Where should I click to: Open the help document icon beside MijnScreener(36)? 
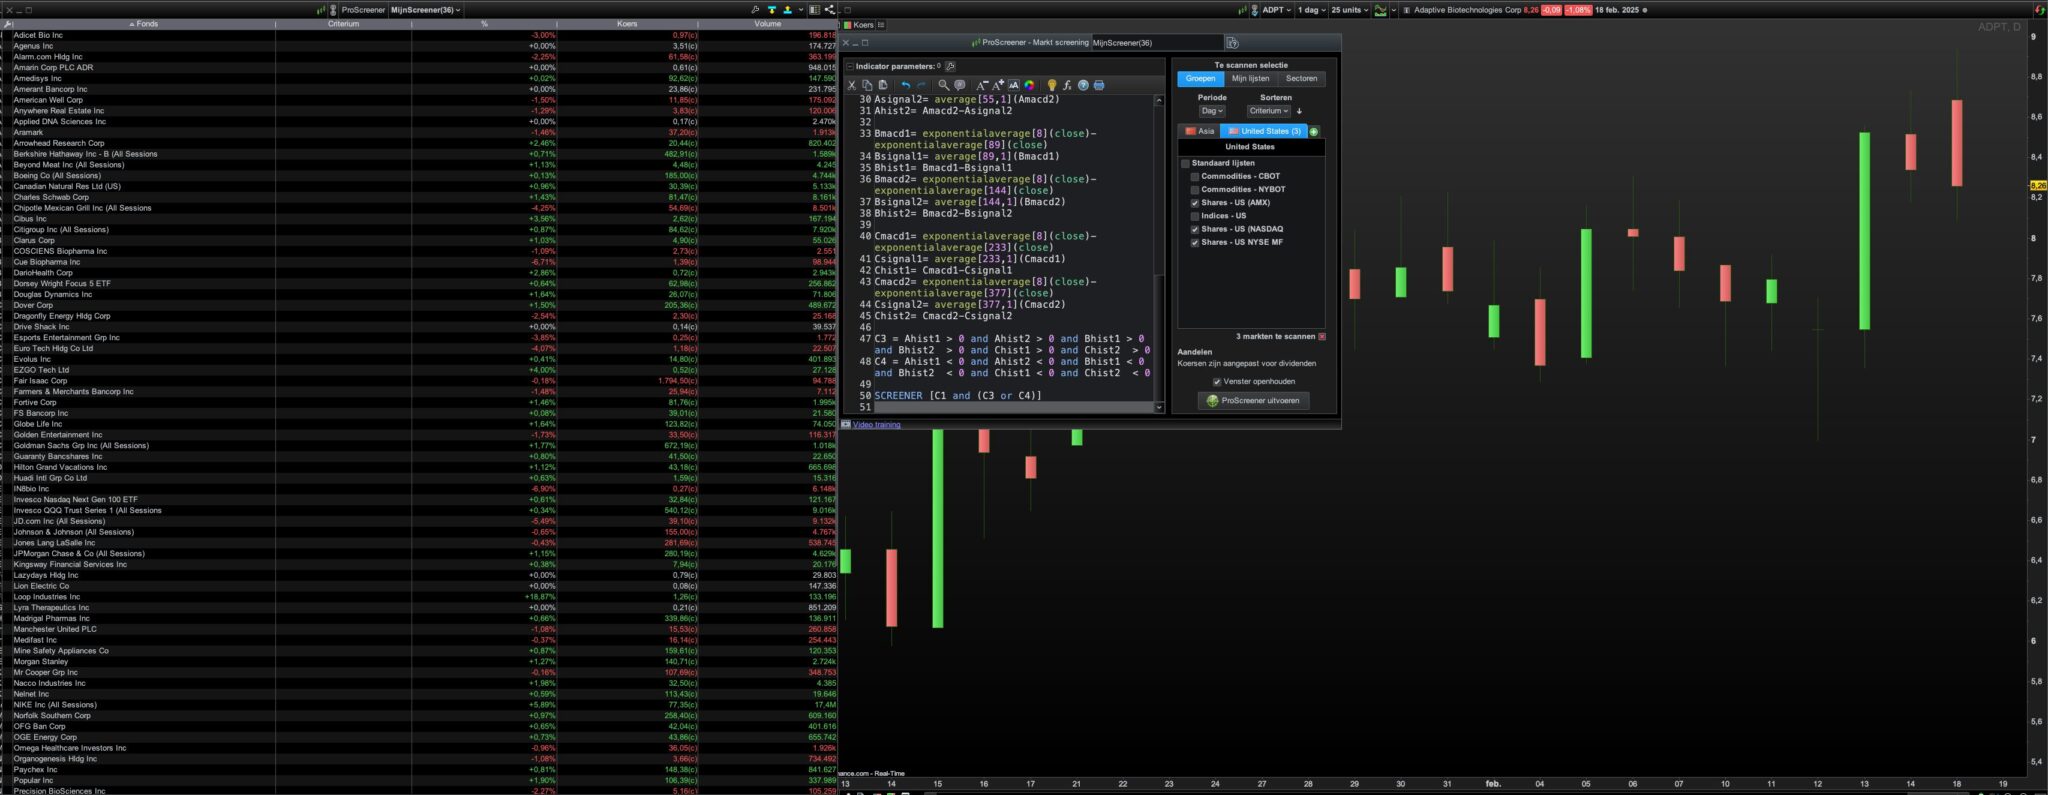pyautogui.click(x=1232, y=43)
